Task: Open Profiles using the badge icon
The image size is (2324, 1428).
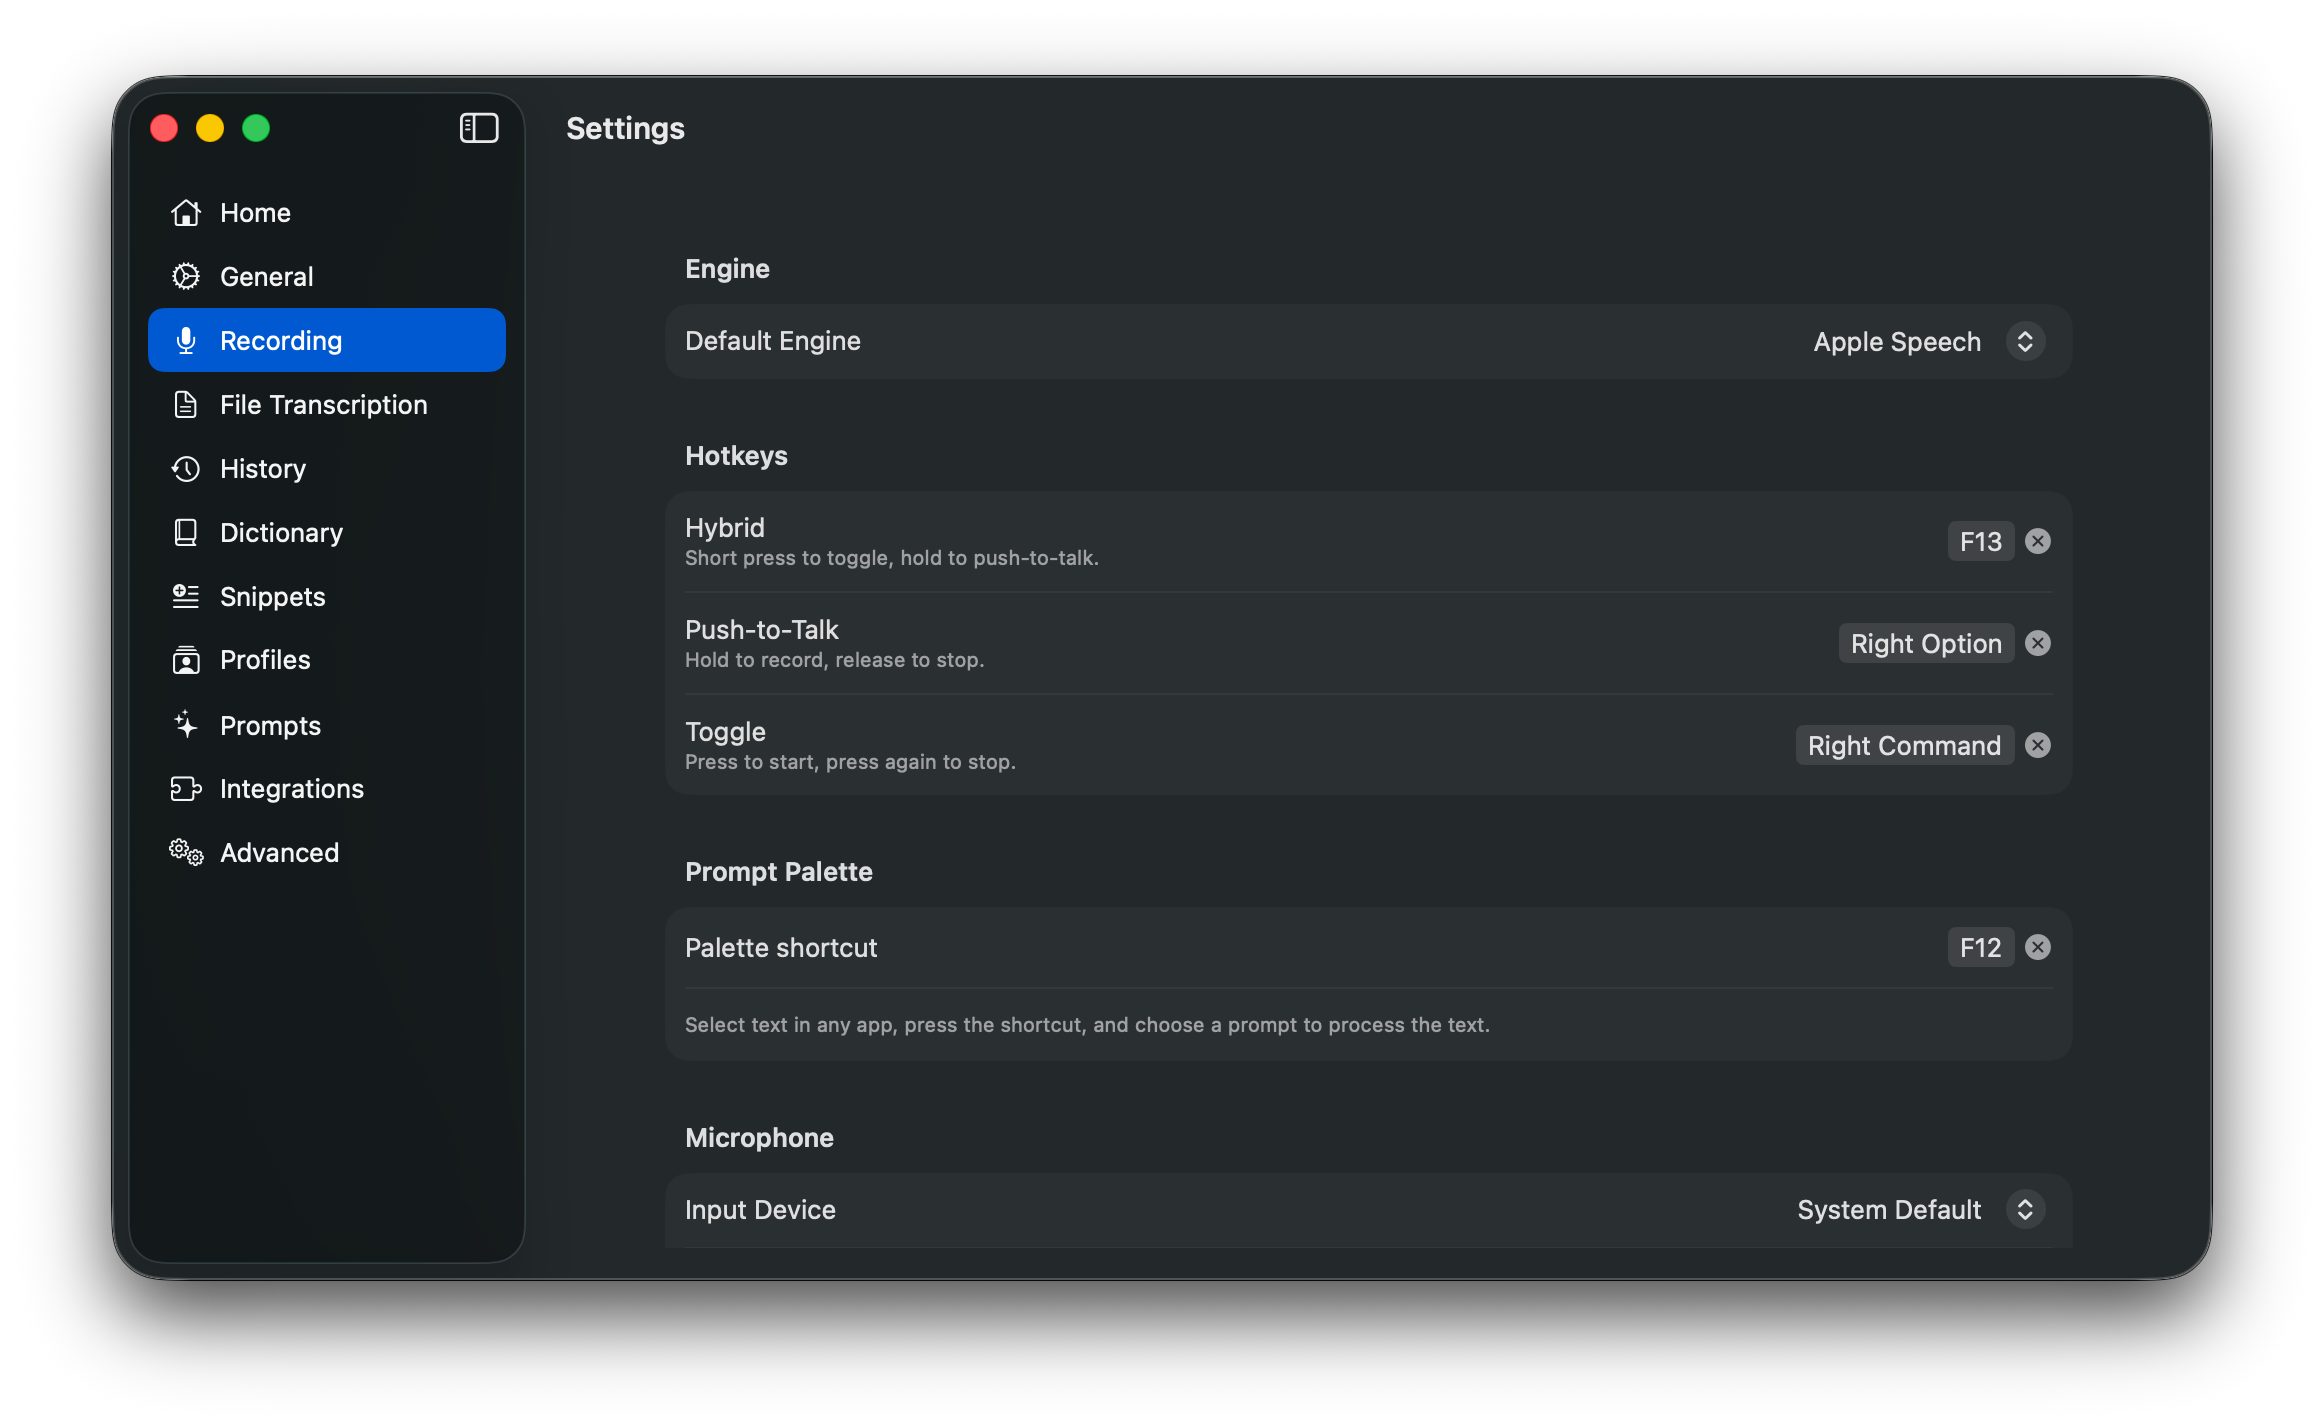Action: click(x=186, y=660)
